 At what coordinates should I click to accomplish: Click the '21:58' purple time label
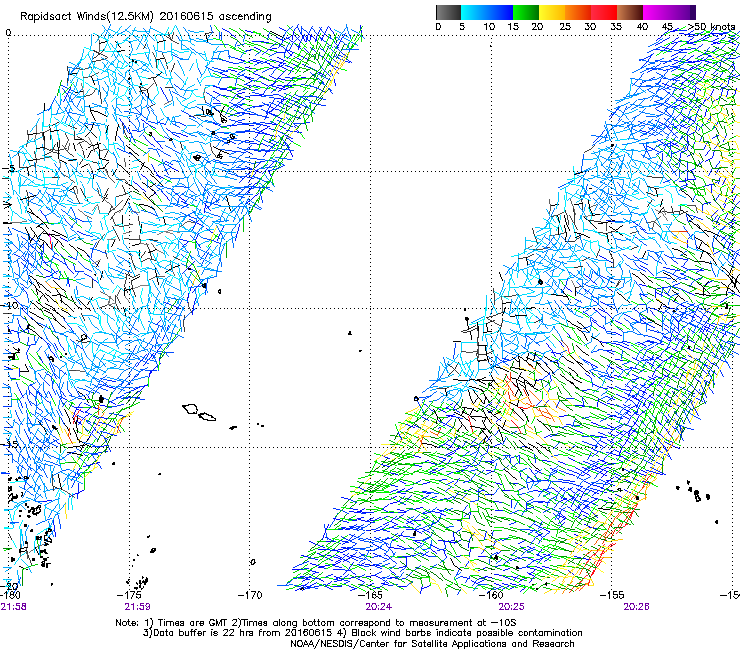coord(14,607)
